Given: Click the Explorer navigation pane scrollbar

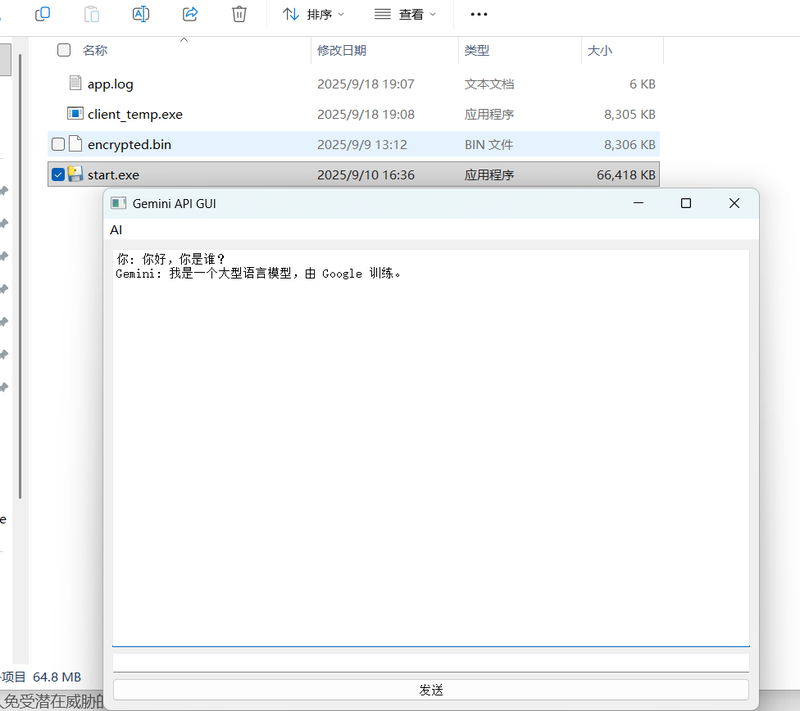Looking at the screenshot, I should [20, 275].
